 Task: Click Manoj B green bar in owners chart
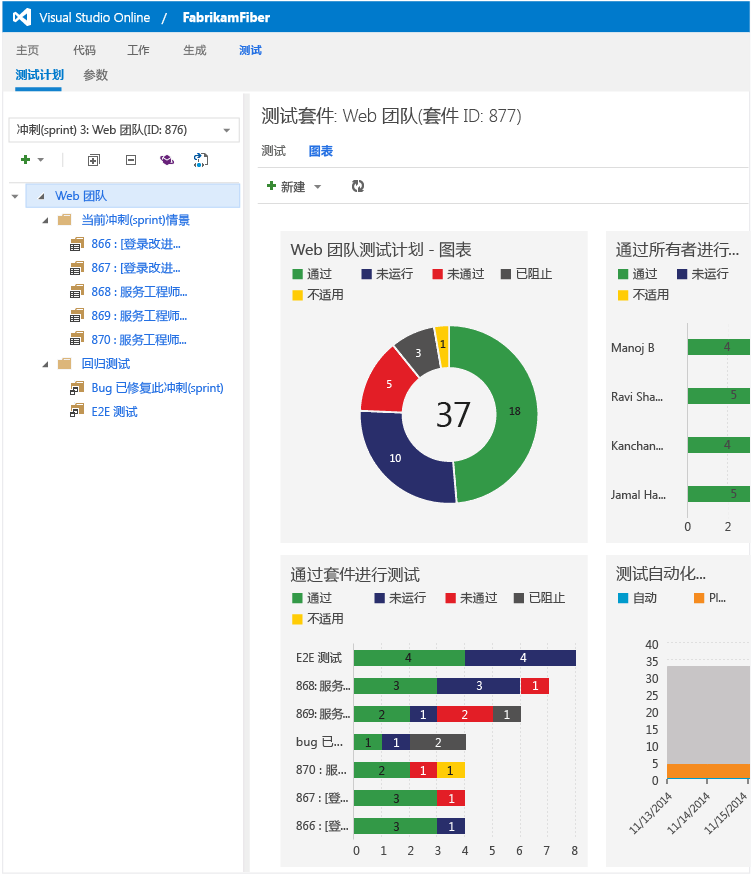pos(719,347)
